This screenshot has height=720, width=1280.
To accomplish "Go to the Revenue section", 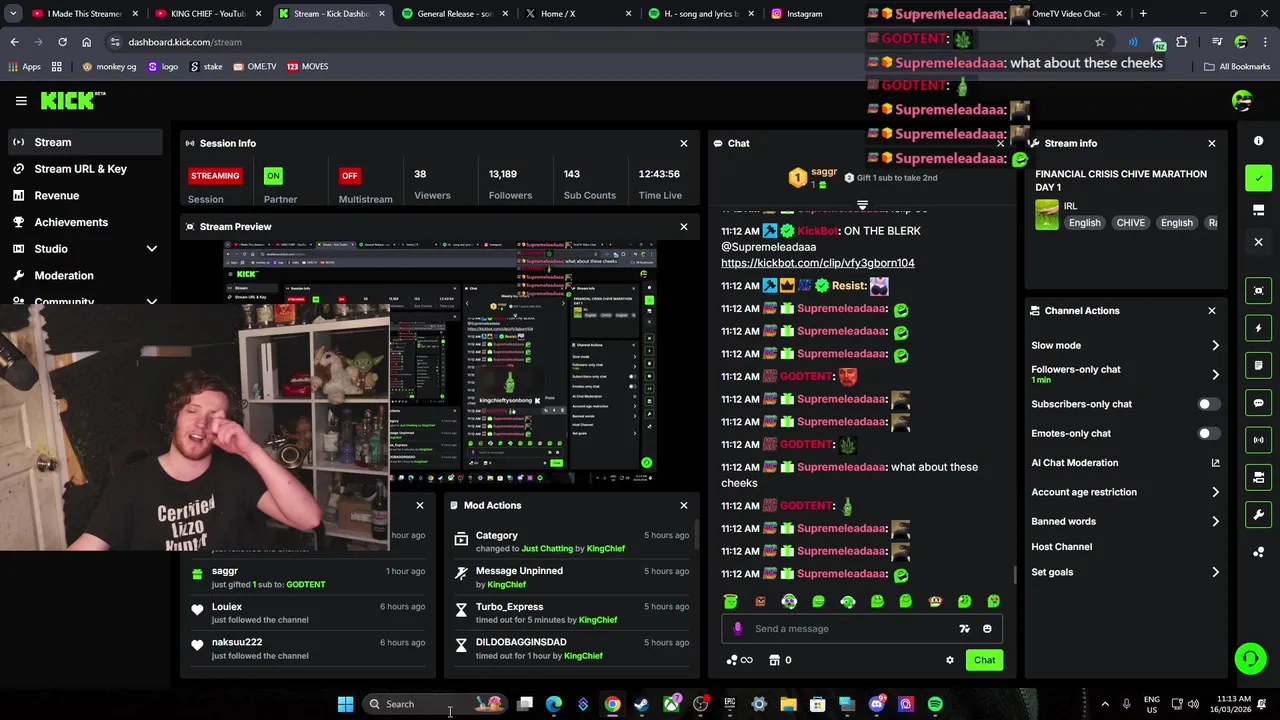I will click(x=57, y=196).
